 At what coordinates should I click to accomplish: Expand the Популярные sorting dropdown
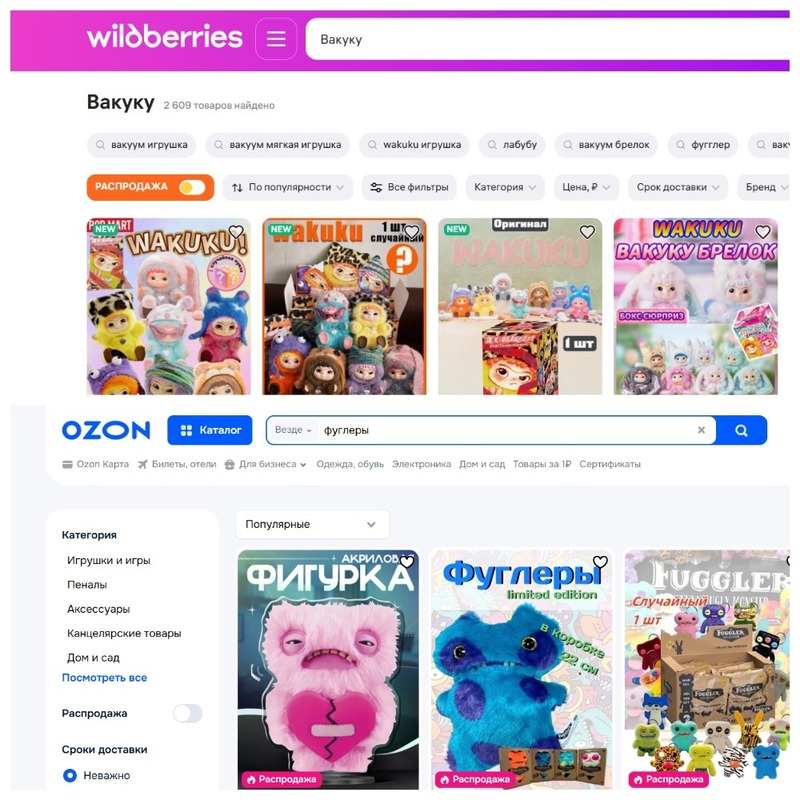coord(312,524)
